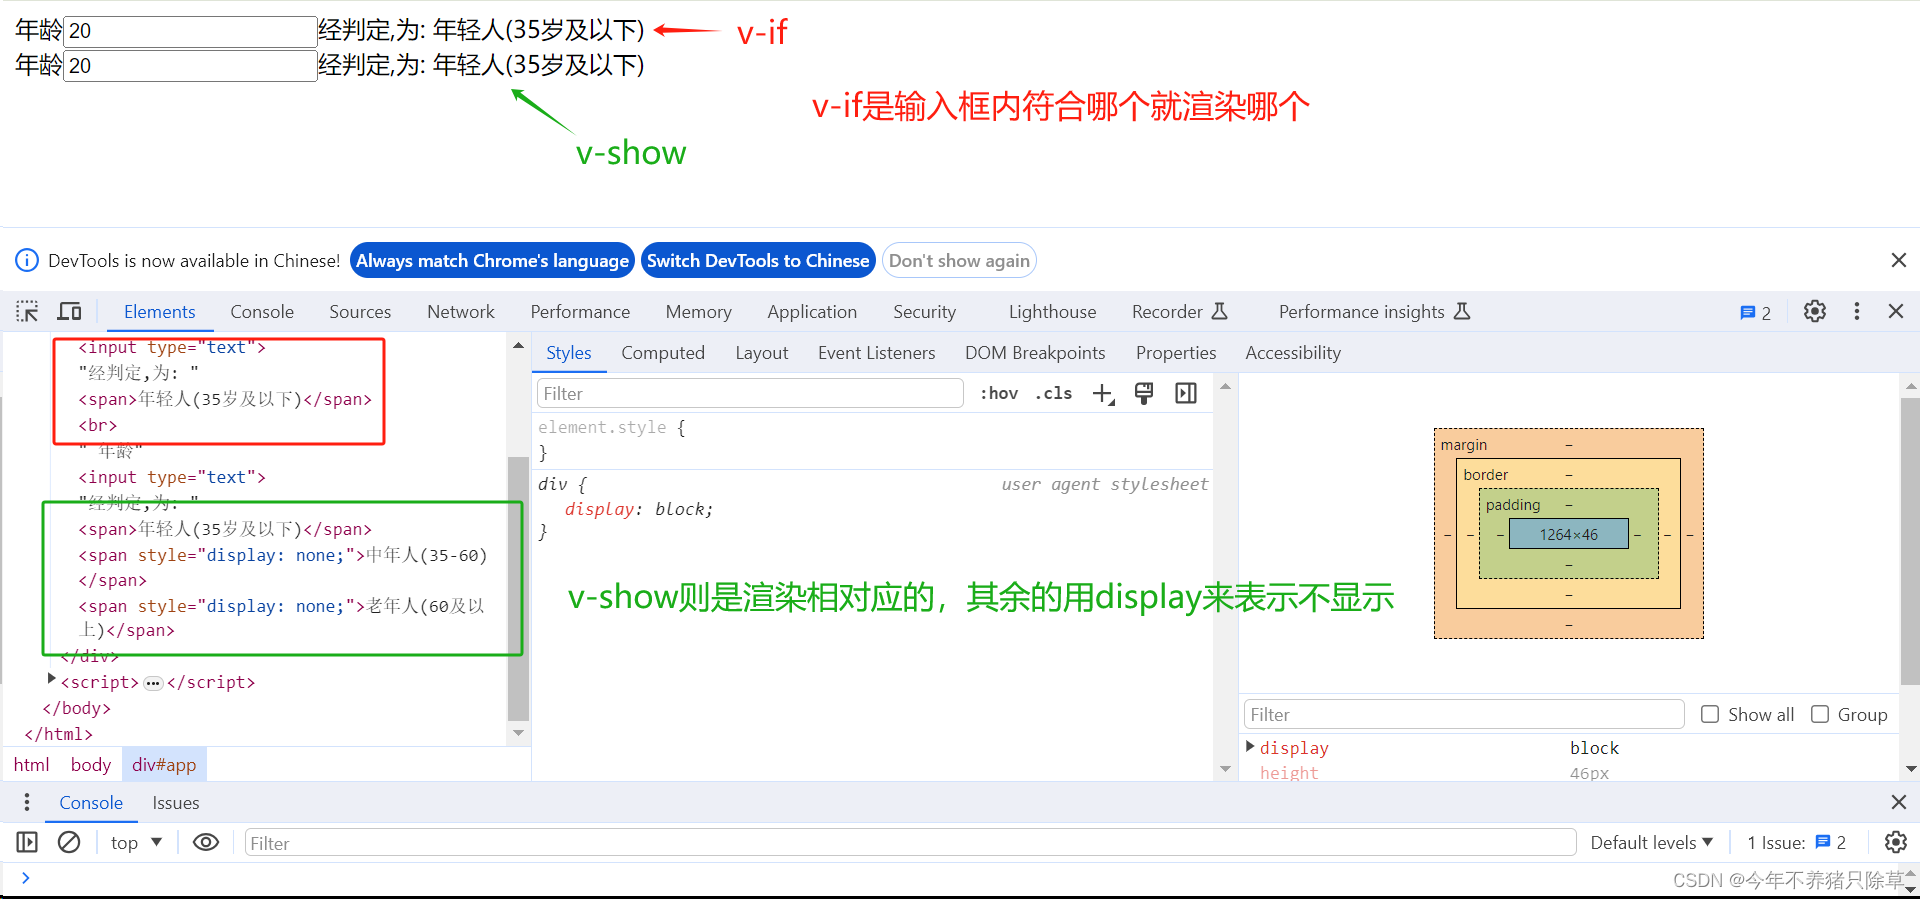
Task: Open the Recorder tab
Action: click(x=1179, y=312)
